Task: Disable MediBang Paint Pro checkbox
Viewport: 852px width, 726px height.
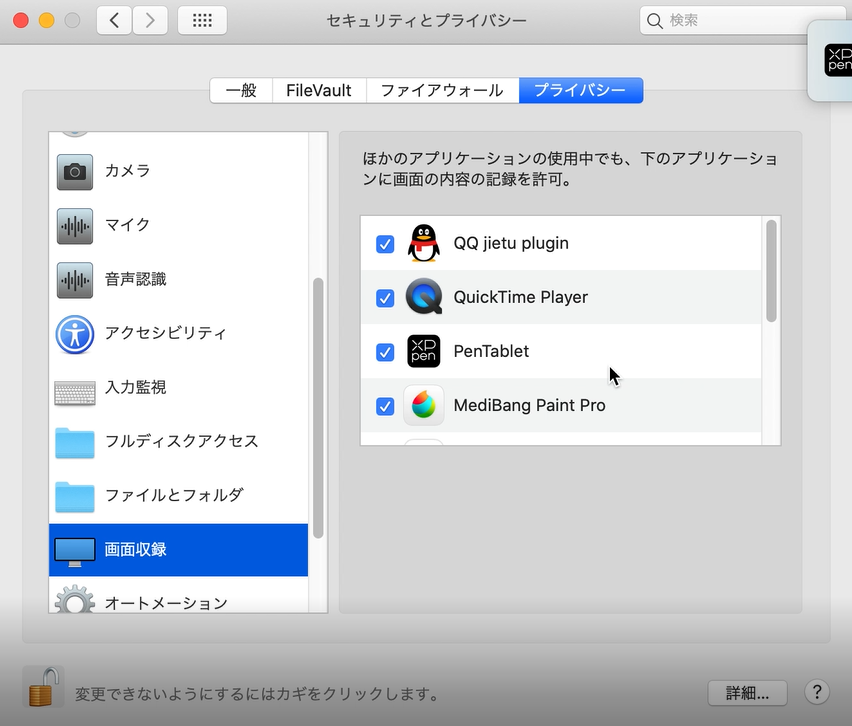Action: click(x=385, y=406)
